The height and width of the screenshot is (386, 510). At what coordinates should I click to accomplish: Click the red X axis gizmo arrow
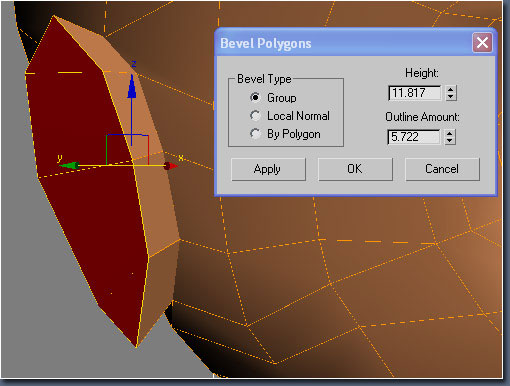coord(171,166)
